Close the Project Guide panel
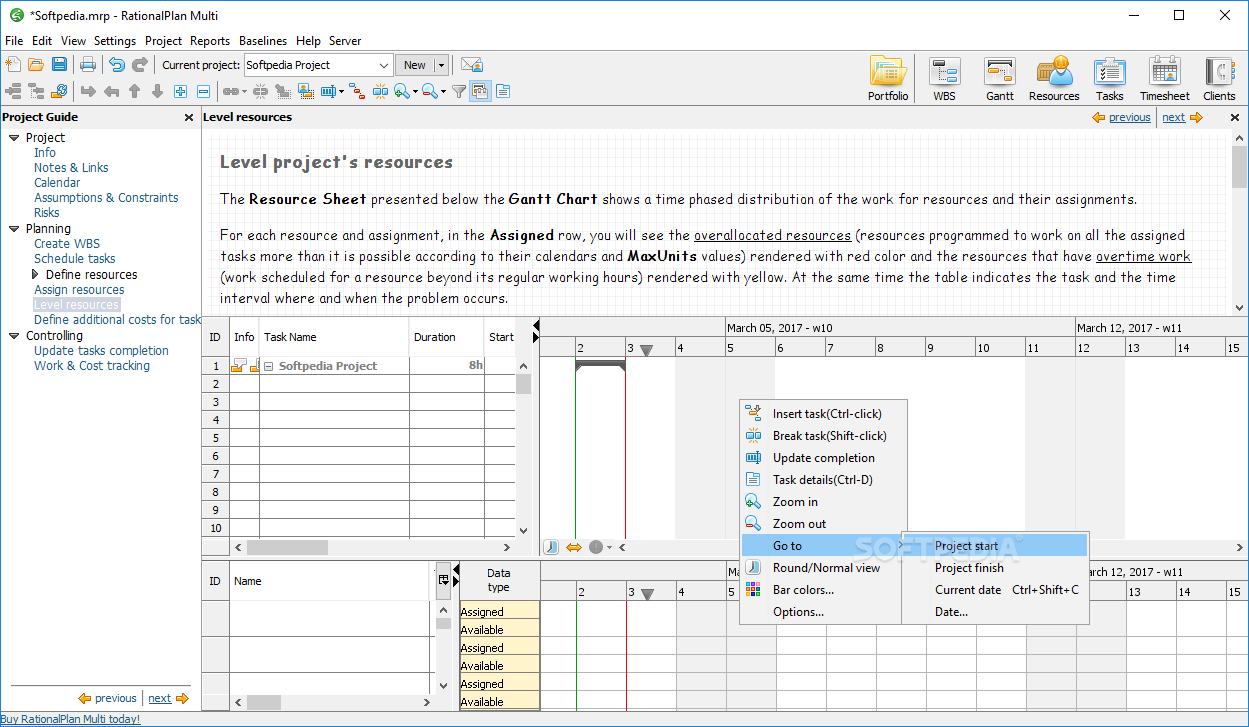Screen dimensions: 1249x727 (x=189, y=117)
